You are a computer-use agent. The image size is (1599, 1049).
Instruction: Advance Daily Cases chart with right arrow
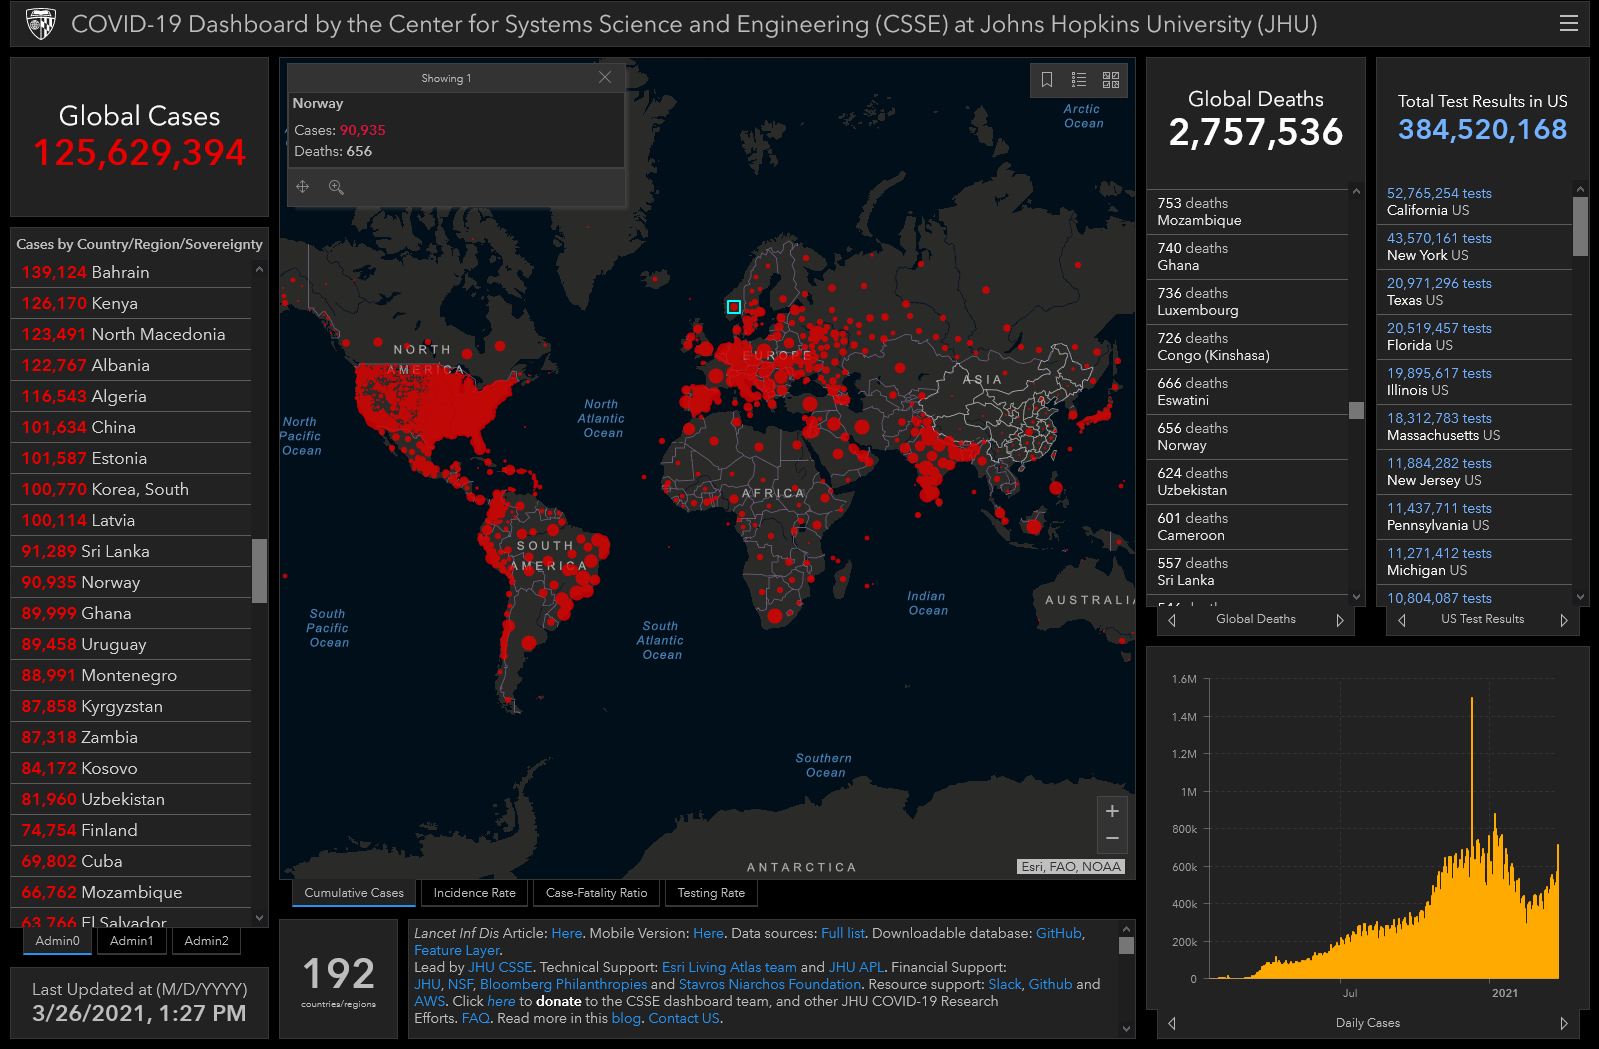point(1564,1023)
